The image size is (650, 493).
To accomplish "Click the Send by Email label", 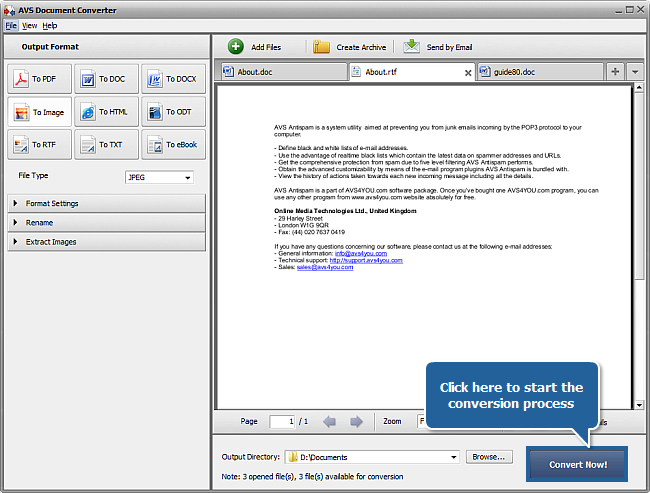I will tap(449, 47).
